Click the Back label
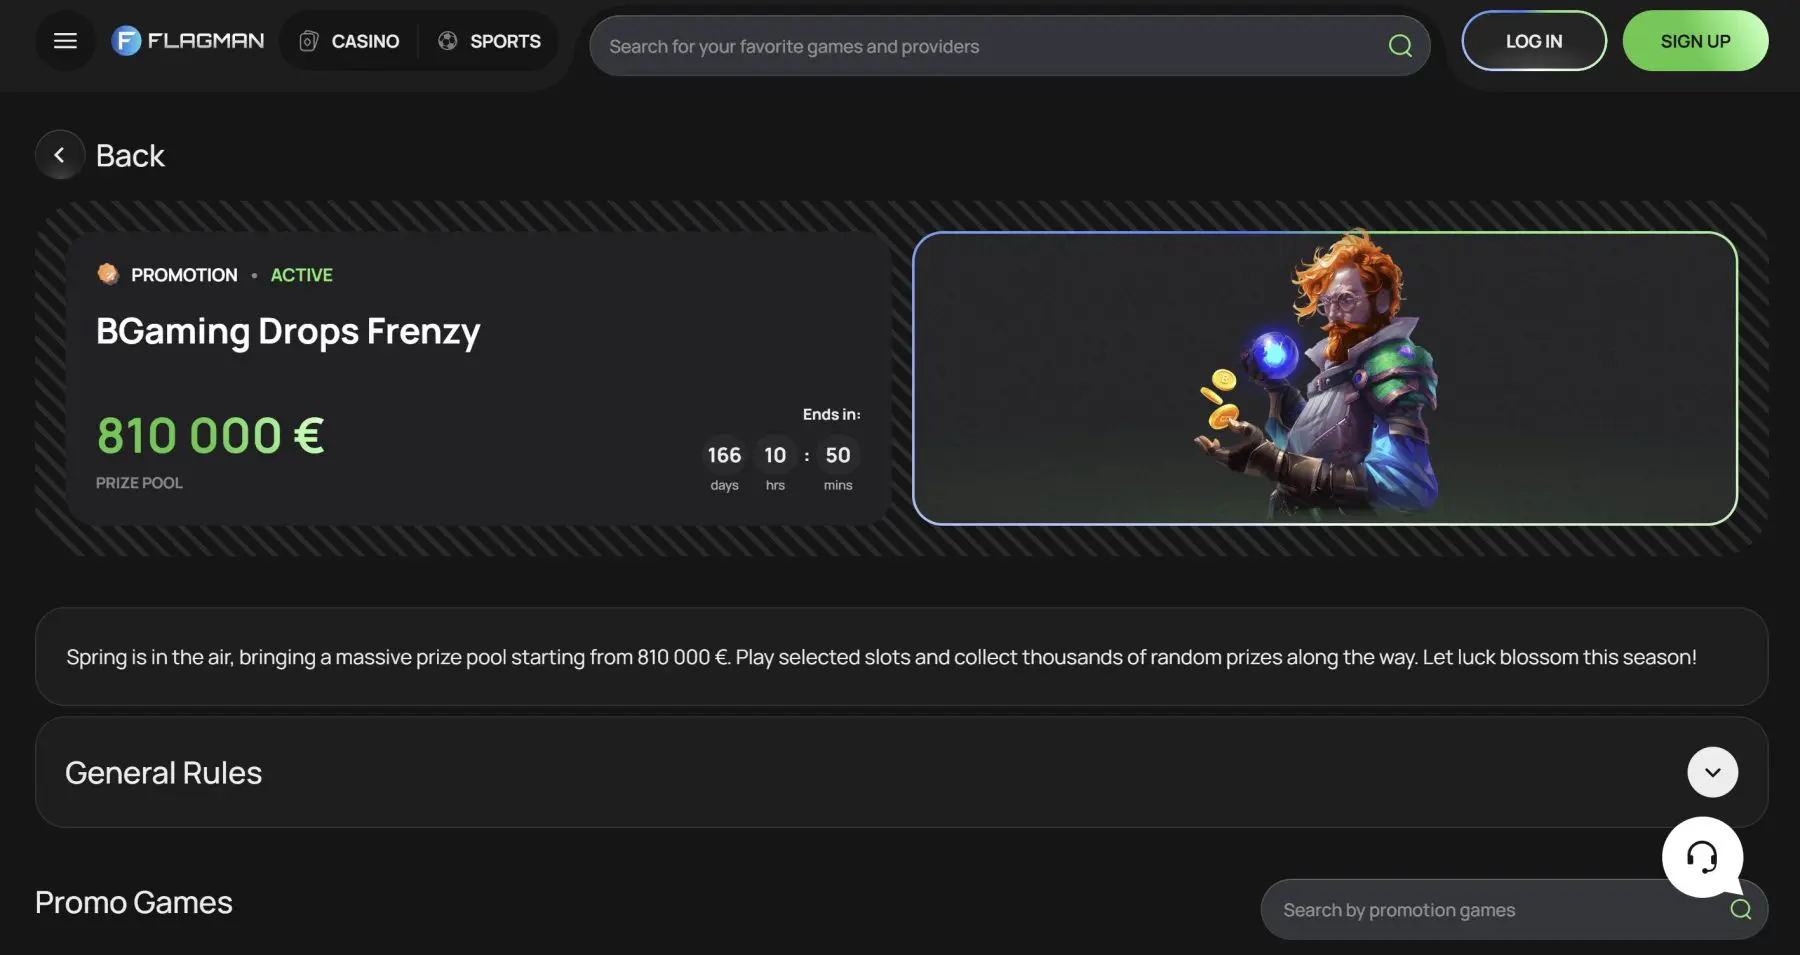 point(130,156)
